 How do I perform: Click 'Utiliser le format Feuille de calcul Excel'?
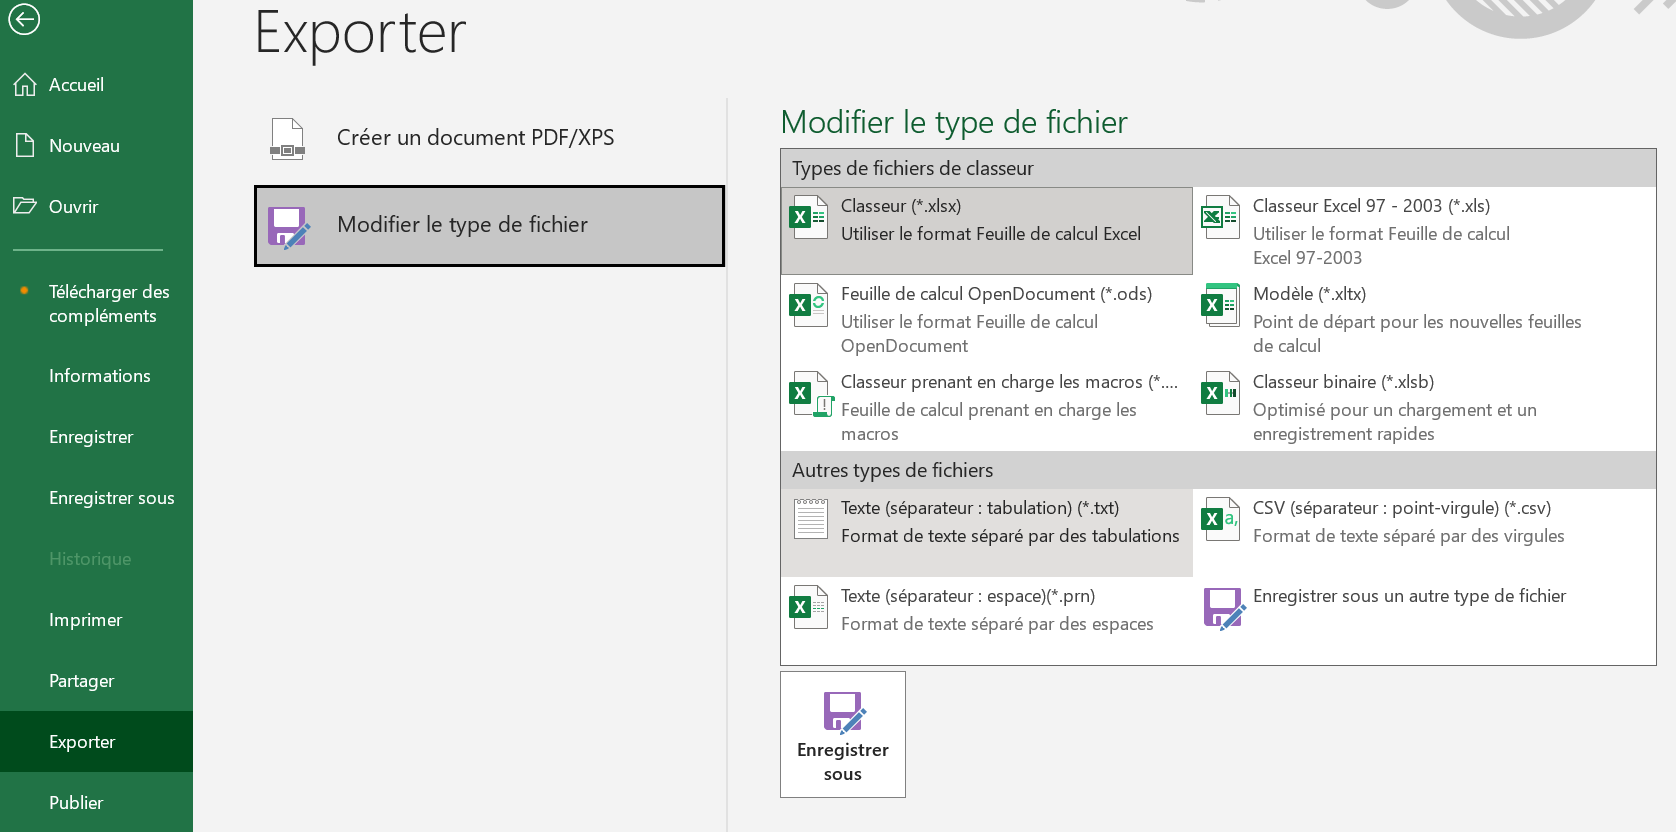click(x=991, y=234)
